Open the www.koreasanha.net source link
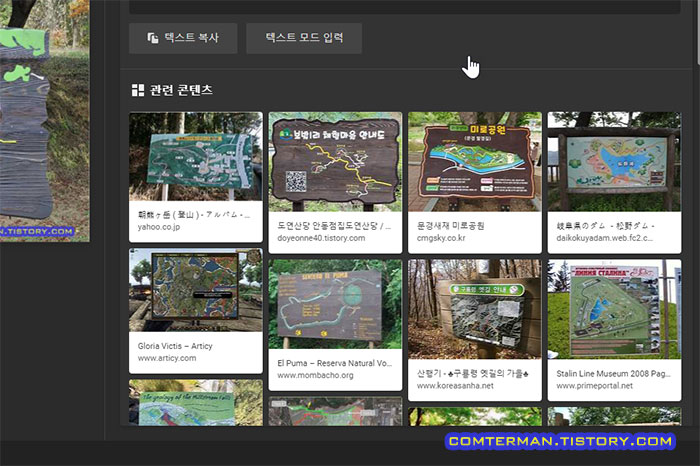Viewport: 700px width, 466px height. point(455,386)
